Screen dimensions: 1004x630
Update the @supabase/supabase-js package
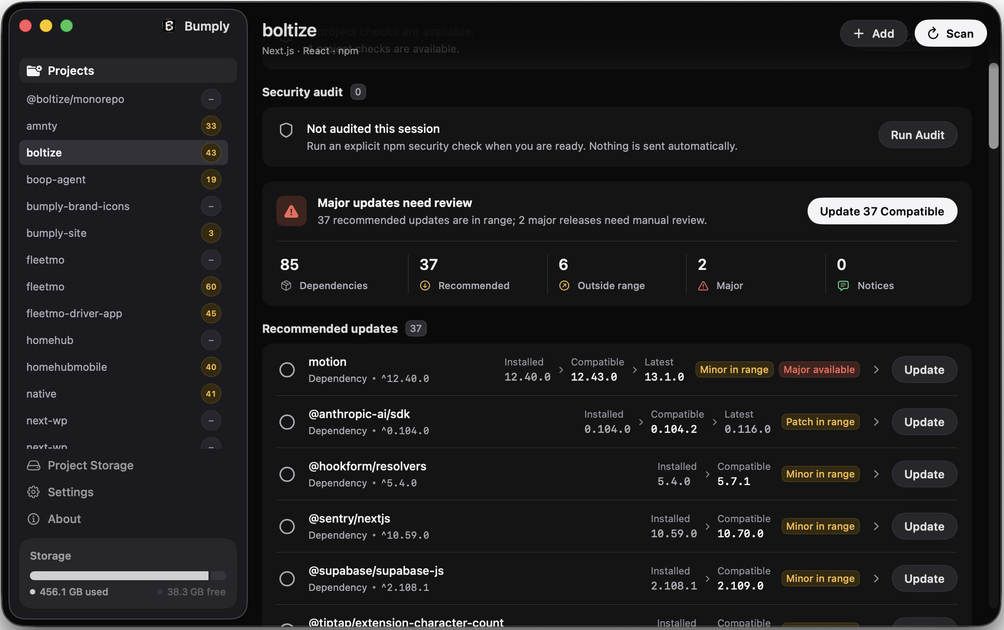(x=924, y=579)
